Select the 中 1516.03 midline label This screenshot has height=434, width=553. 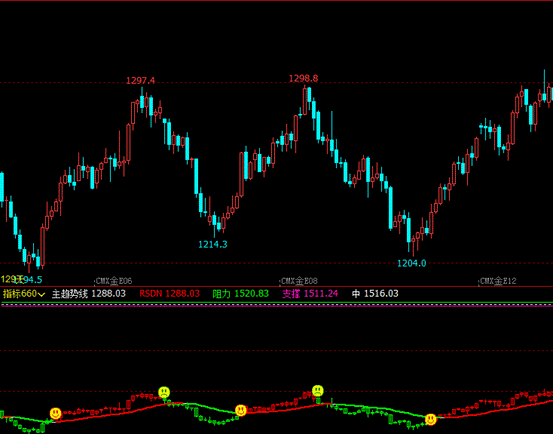point(375,294)
